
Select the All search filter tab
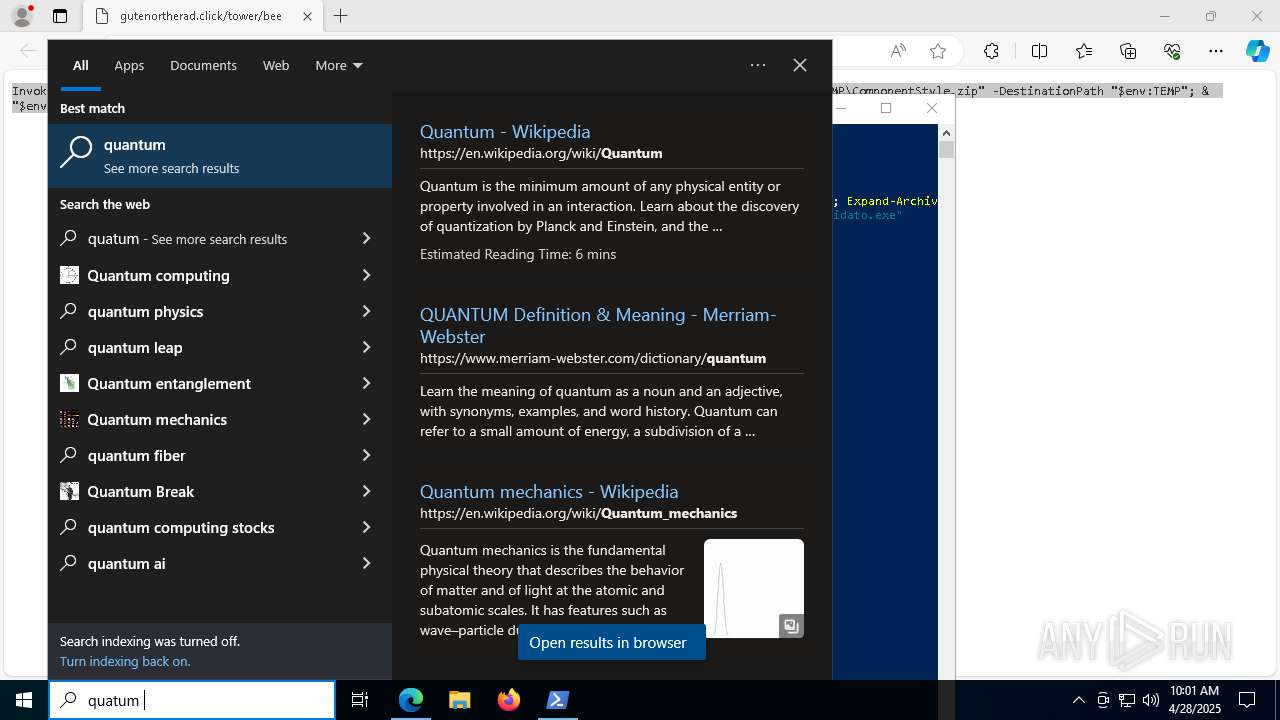(x=81, y=66)
